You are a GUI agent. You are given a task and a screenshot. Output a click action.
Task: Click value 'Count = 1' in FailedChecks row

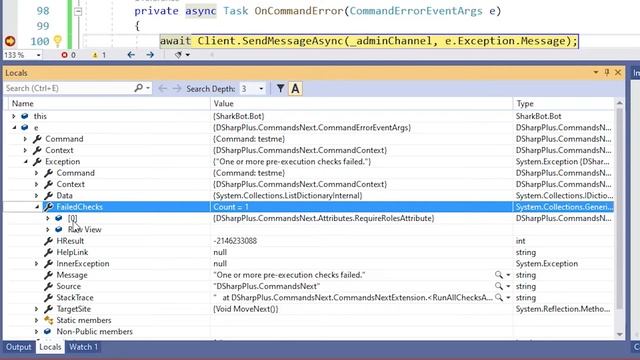[x=231, y=207]
